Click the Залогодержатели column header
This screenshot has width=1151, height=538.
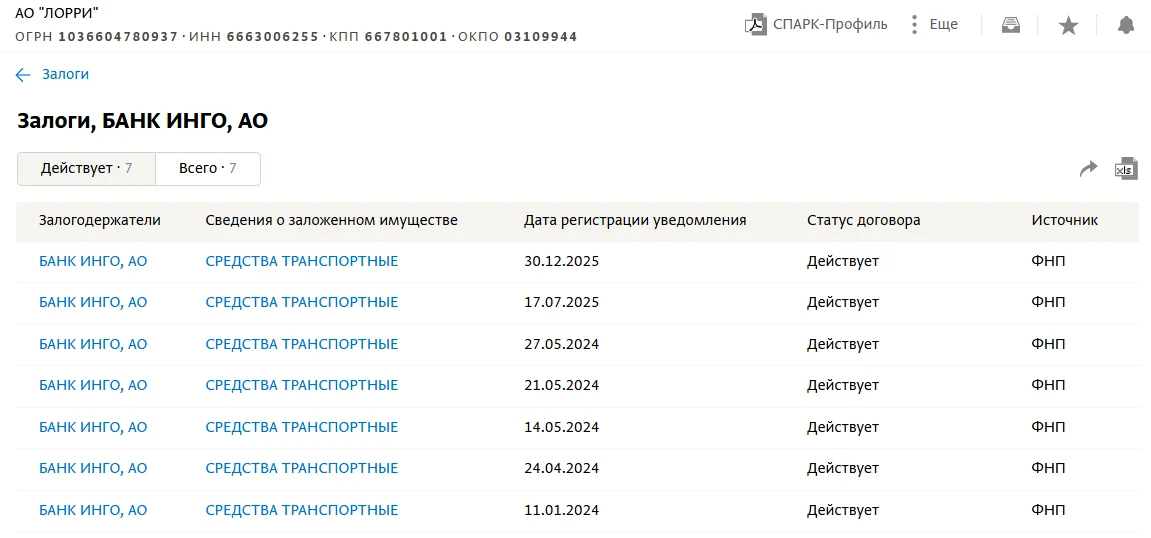click(100, 220)
